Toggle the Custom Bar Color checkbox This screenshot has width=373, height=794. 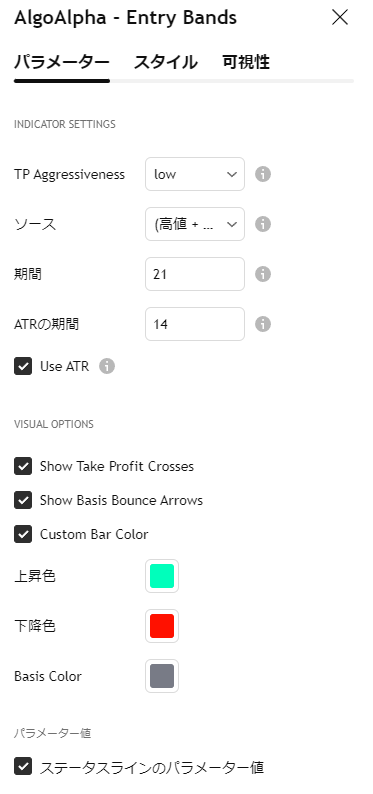pos(23,534)
